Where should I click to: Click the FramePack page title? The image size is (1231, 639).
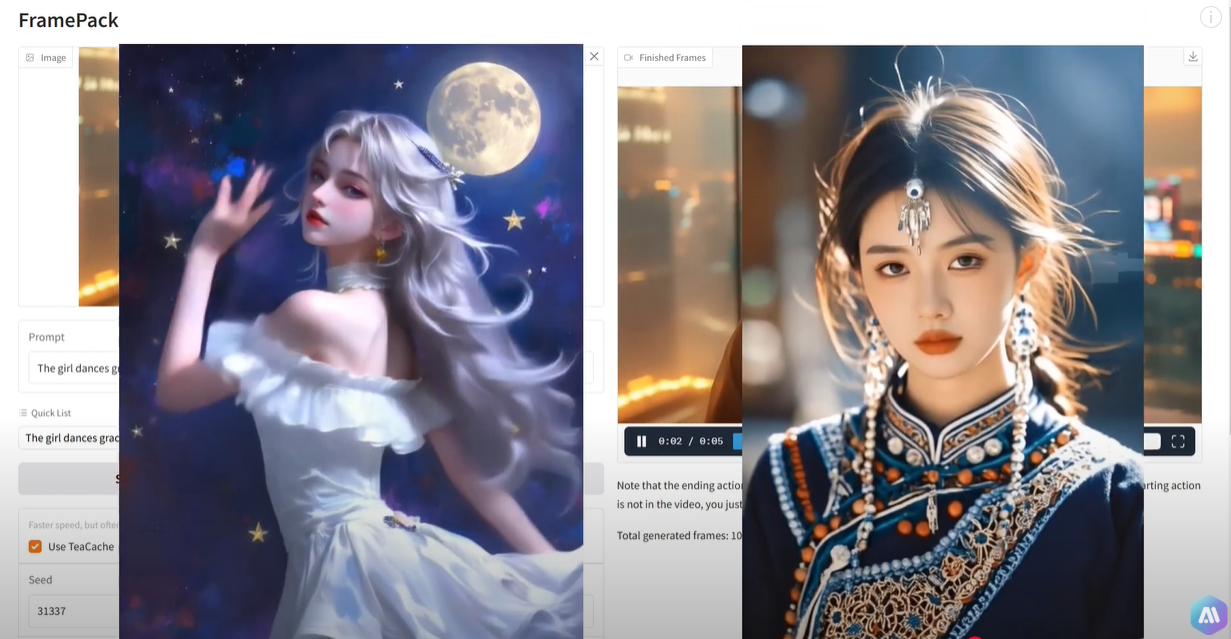(x=68, y=19)
